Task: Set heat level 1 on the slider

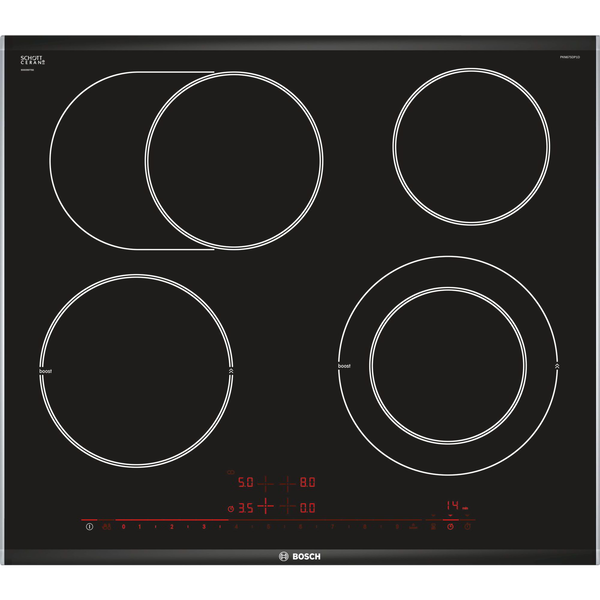Action: pyautogui.click(x=140, y=527)
